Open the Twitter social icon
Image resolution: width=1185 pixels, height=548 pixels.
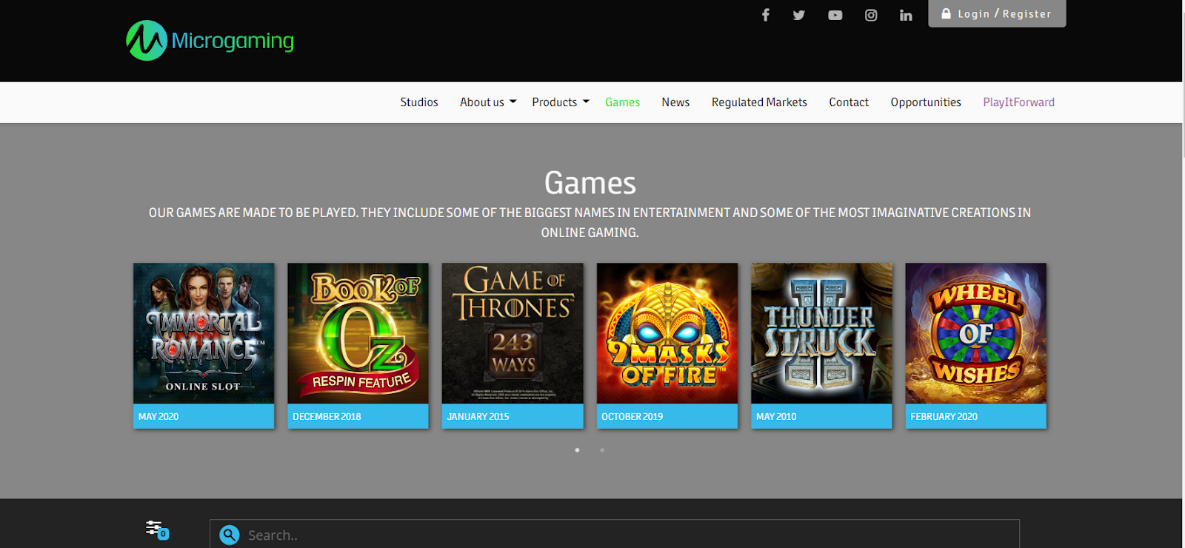point(799,15)
